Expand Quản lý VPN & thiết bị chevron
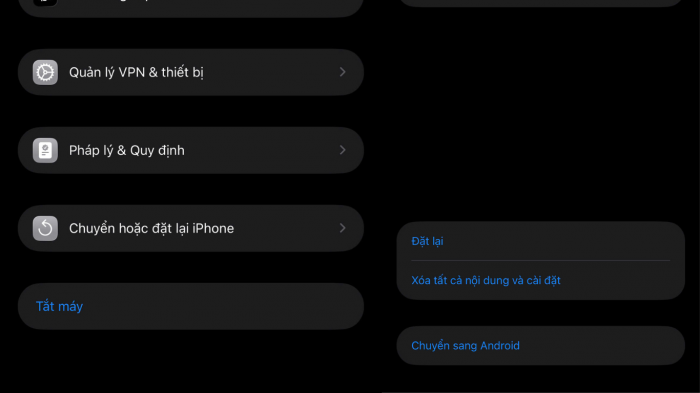This screenshot has width=700, height=393. tap(342, 72)
